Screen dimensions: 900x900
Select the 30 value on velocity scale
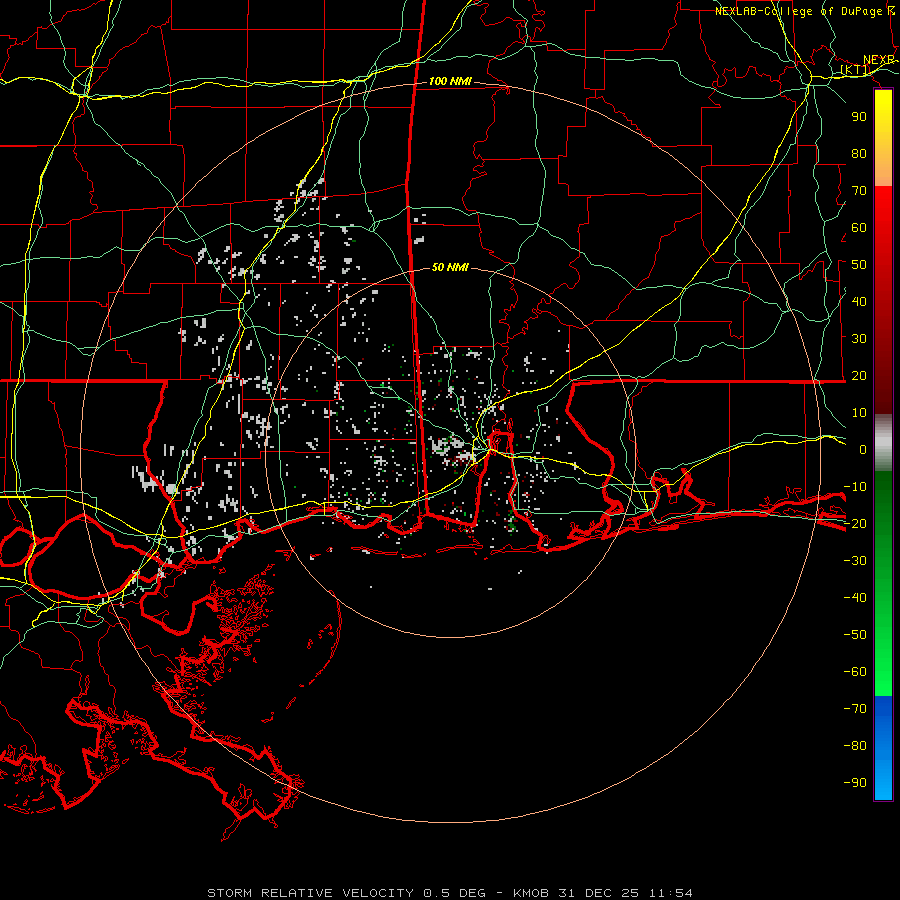[x=859, y=339]
